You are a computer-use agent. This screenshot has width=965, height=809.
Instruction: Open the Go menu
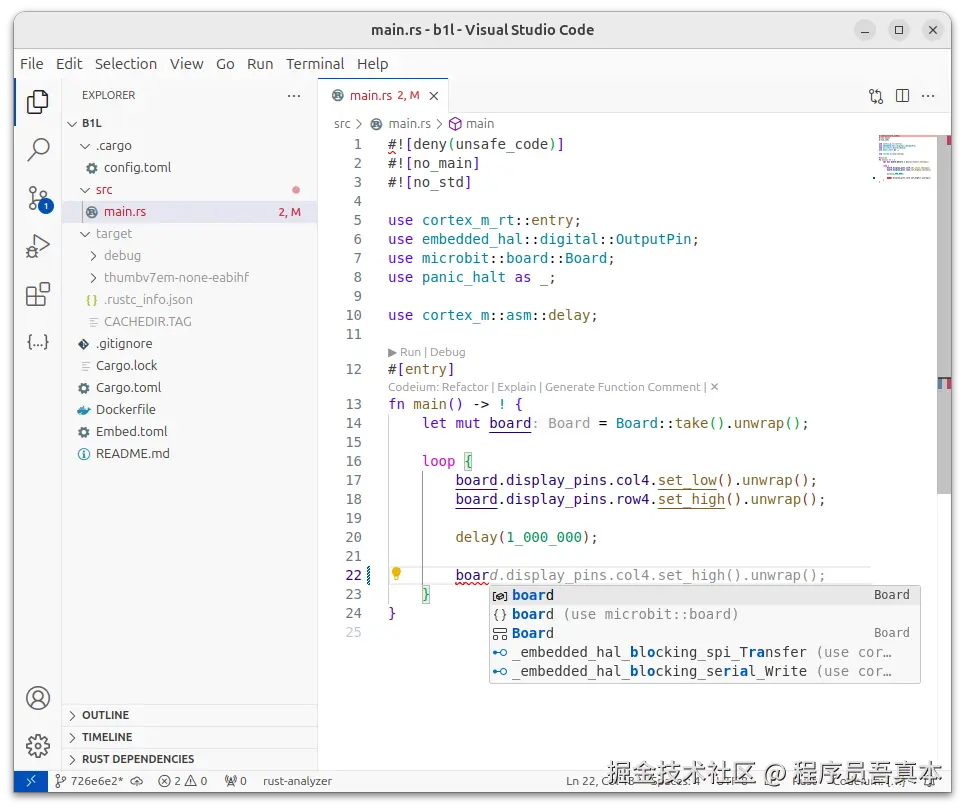click(225, 64)
